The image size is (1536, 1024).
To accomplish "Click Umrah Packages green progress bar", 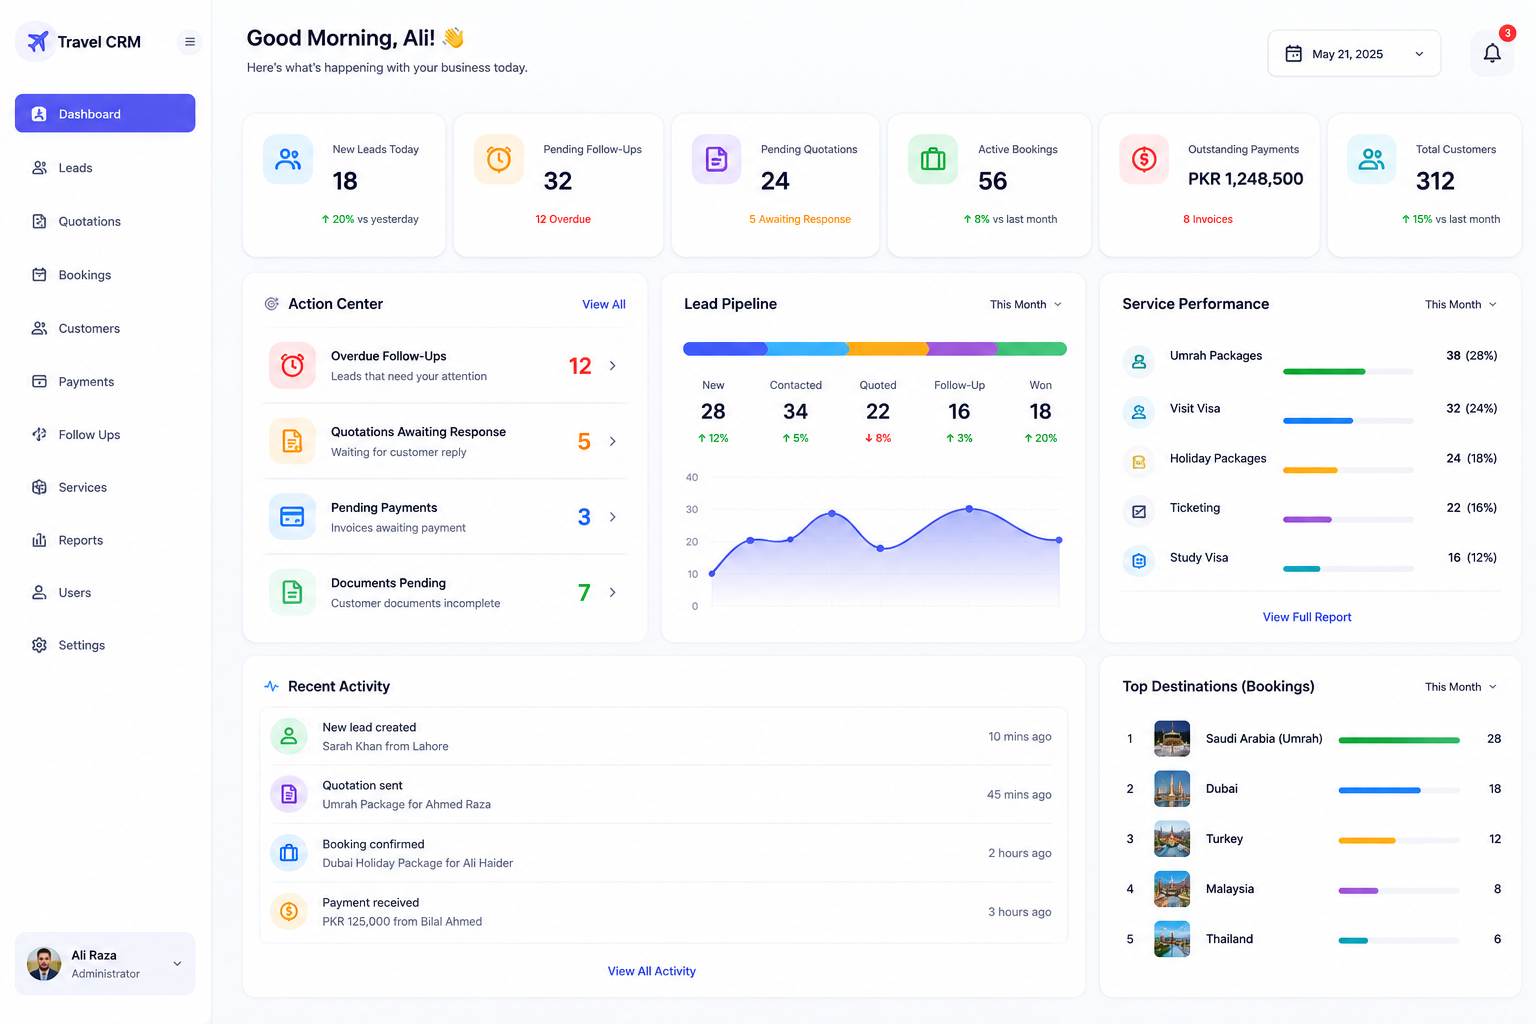I will tap(1324, 371).
